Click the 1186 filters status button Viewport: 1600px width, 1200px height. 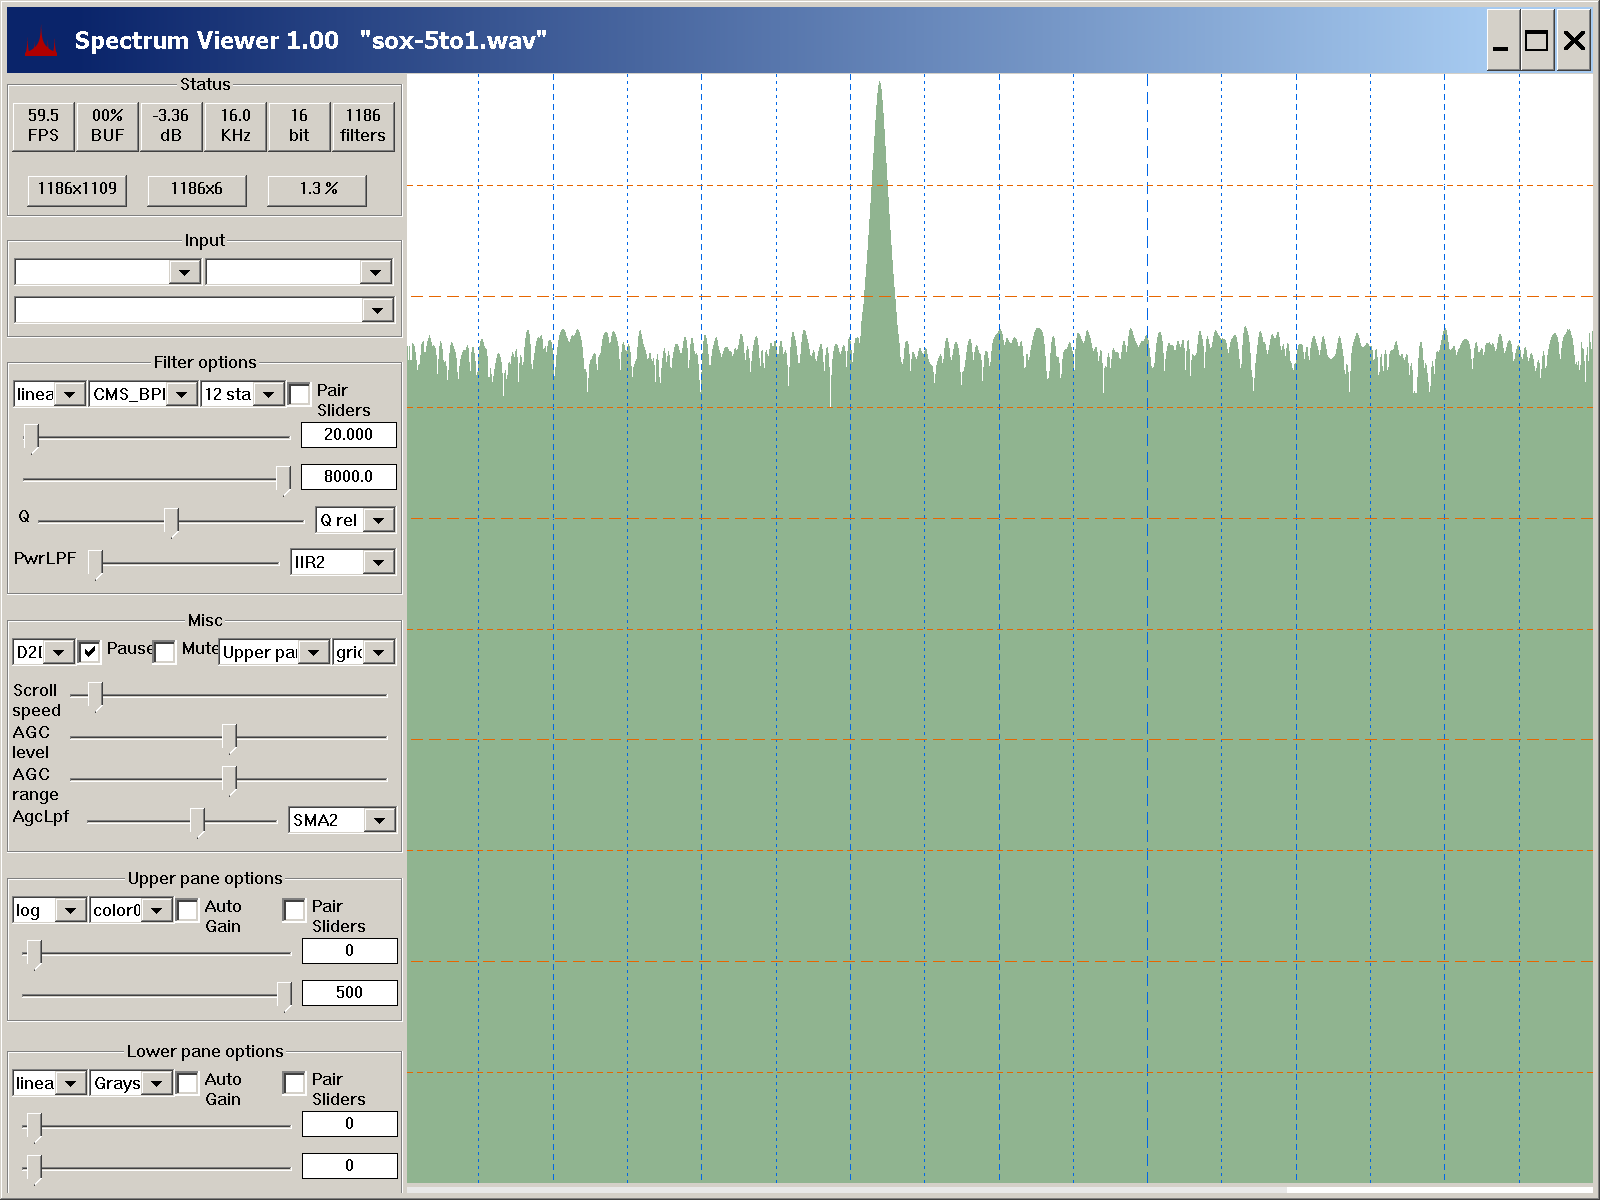coord(362,126)
